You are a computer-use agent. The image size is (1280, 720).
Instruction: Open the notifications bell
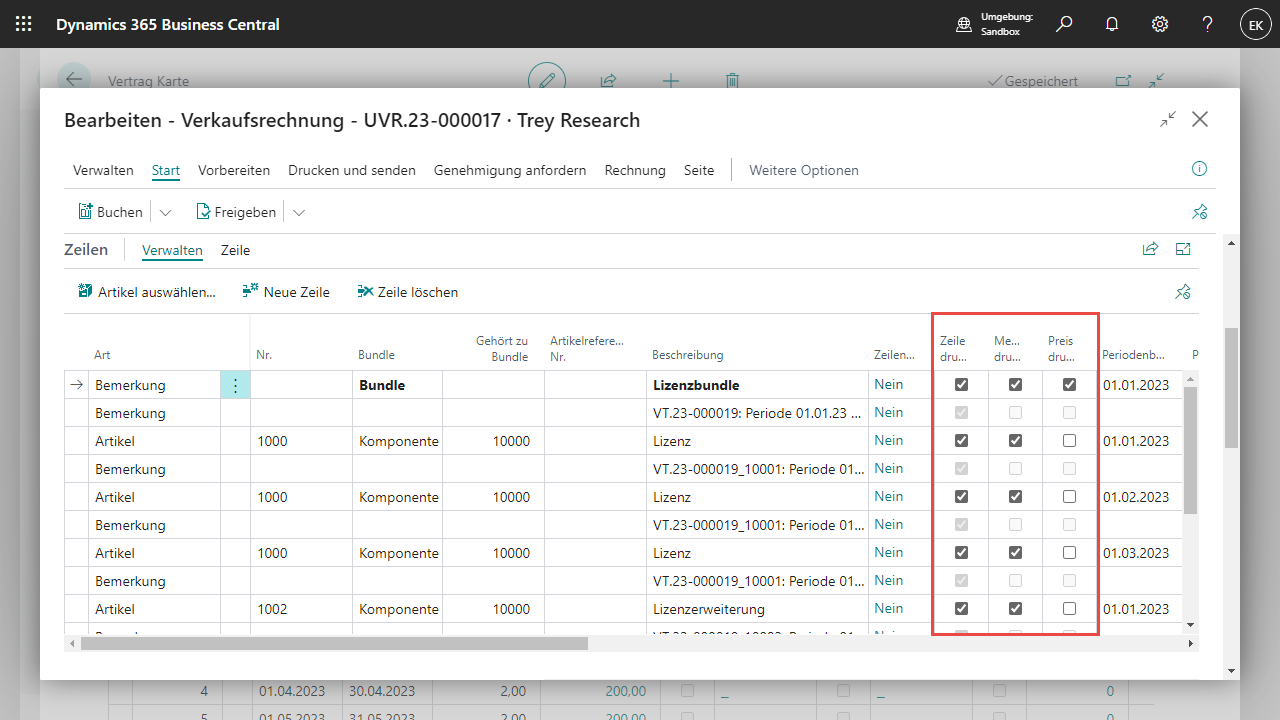[1112, 24]
